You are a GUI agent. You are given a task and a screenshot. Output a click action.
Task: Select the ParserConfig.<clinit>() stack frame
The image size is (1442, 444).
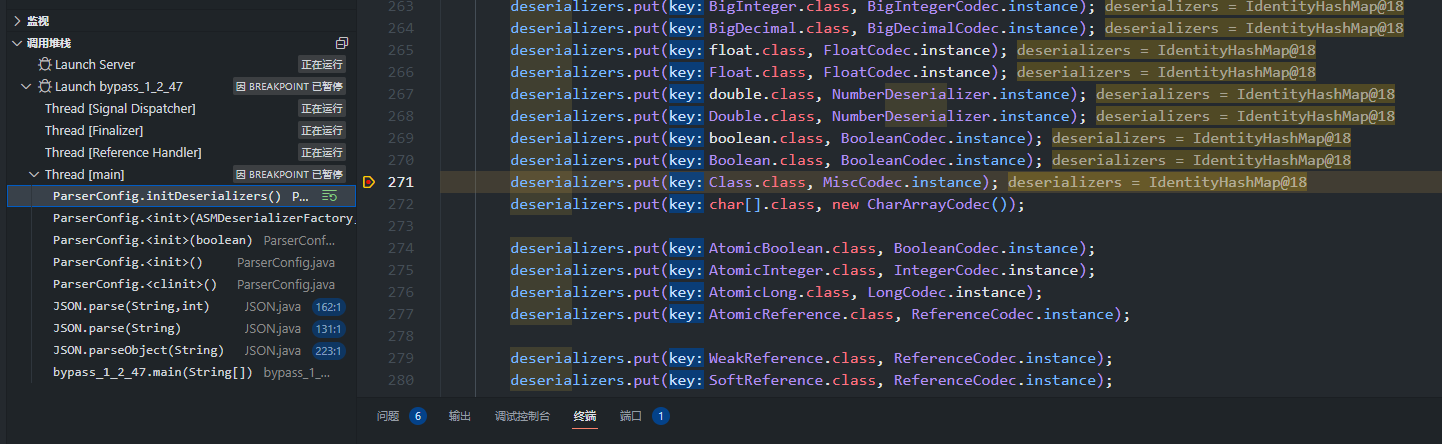134,285
